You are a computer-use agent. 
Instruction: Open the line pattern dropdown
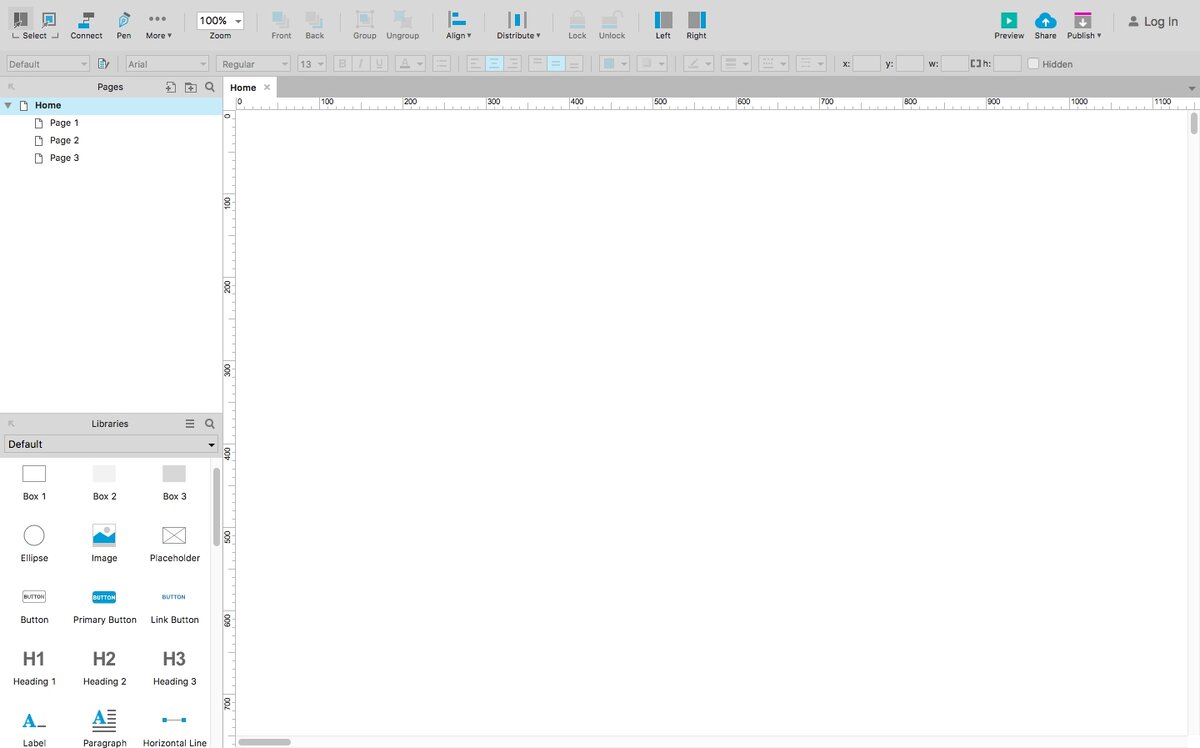tap(774, 64)
